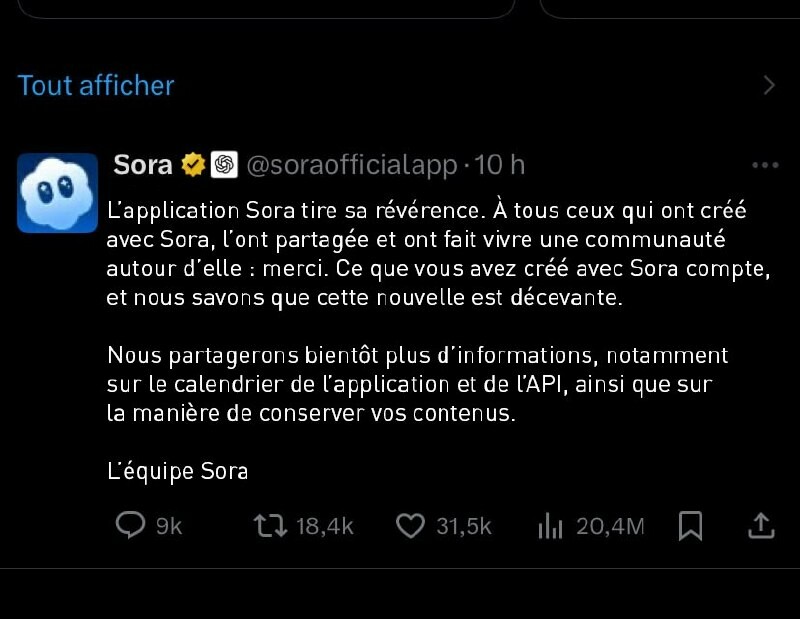Viewport: 800px width, 619px height.
Task: Open Sora's cloud profile picture
Action: pyautogui.click(x=58, y=193)
